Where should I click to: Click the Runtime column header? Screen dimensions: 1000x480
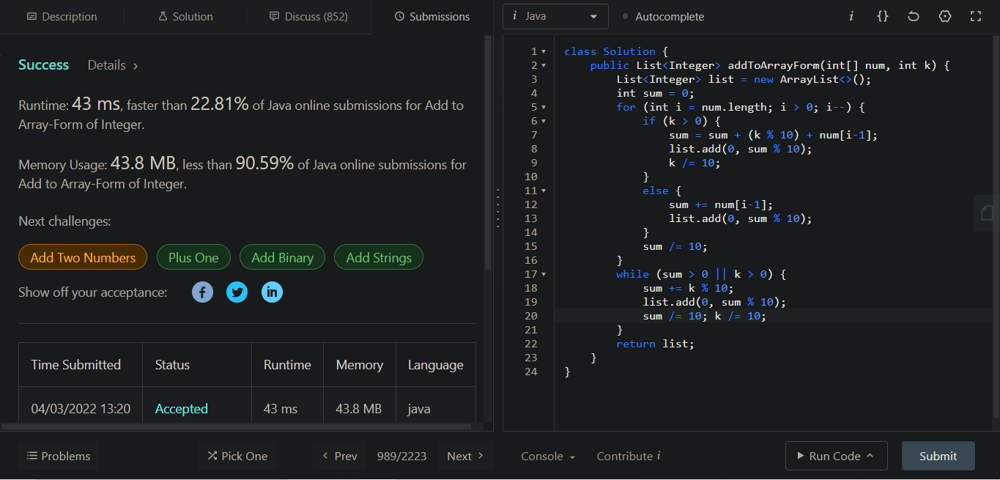[288, 365]
